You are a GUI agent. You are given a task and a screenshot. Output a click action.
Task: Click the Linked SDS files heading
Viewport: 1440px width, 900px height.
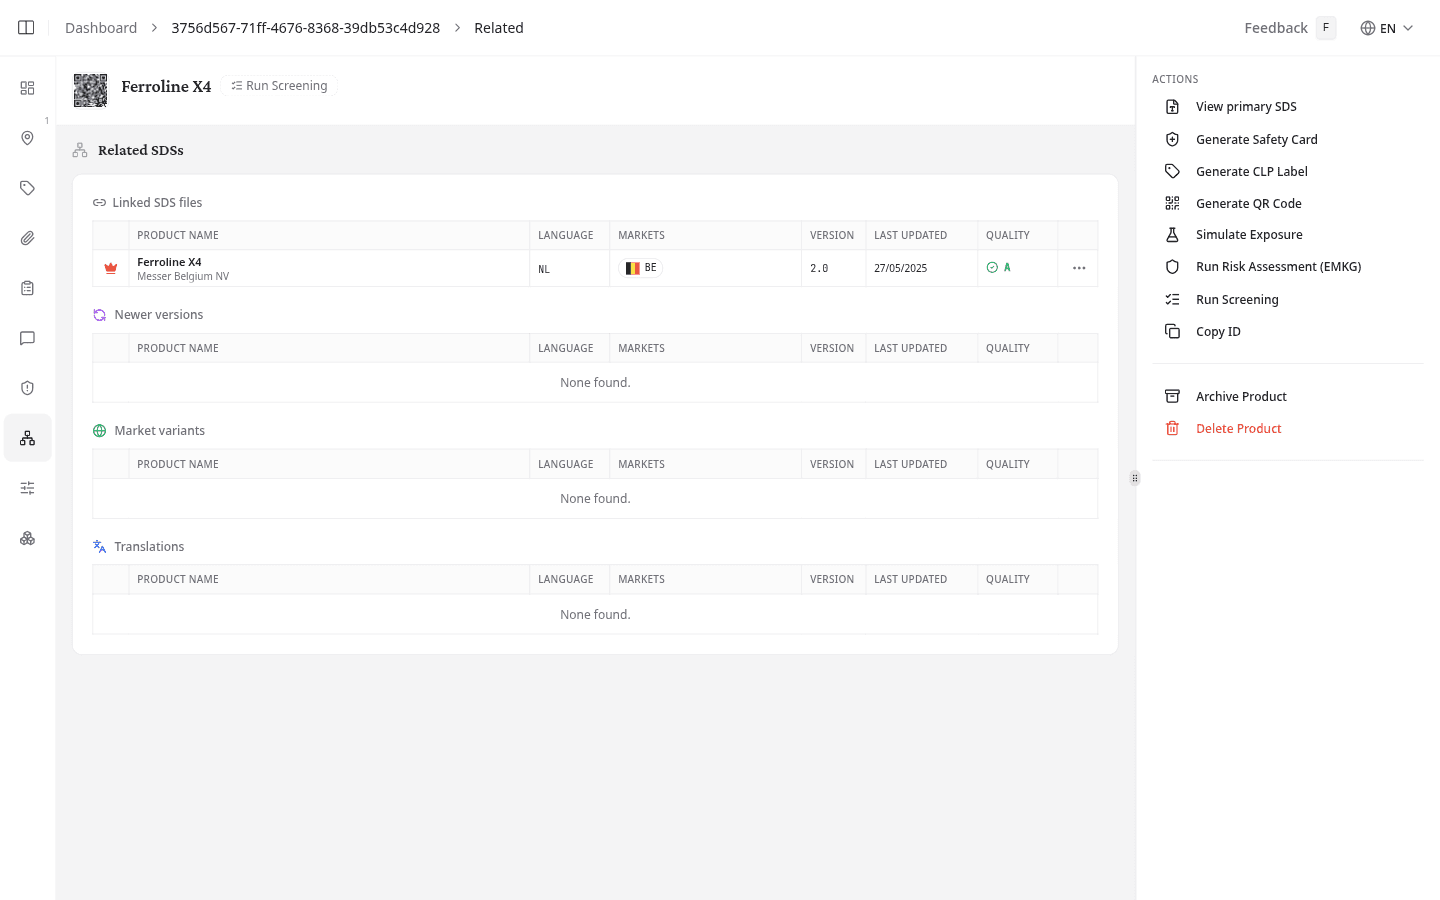point(157,203)
